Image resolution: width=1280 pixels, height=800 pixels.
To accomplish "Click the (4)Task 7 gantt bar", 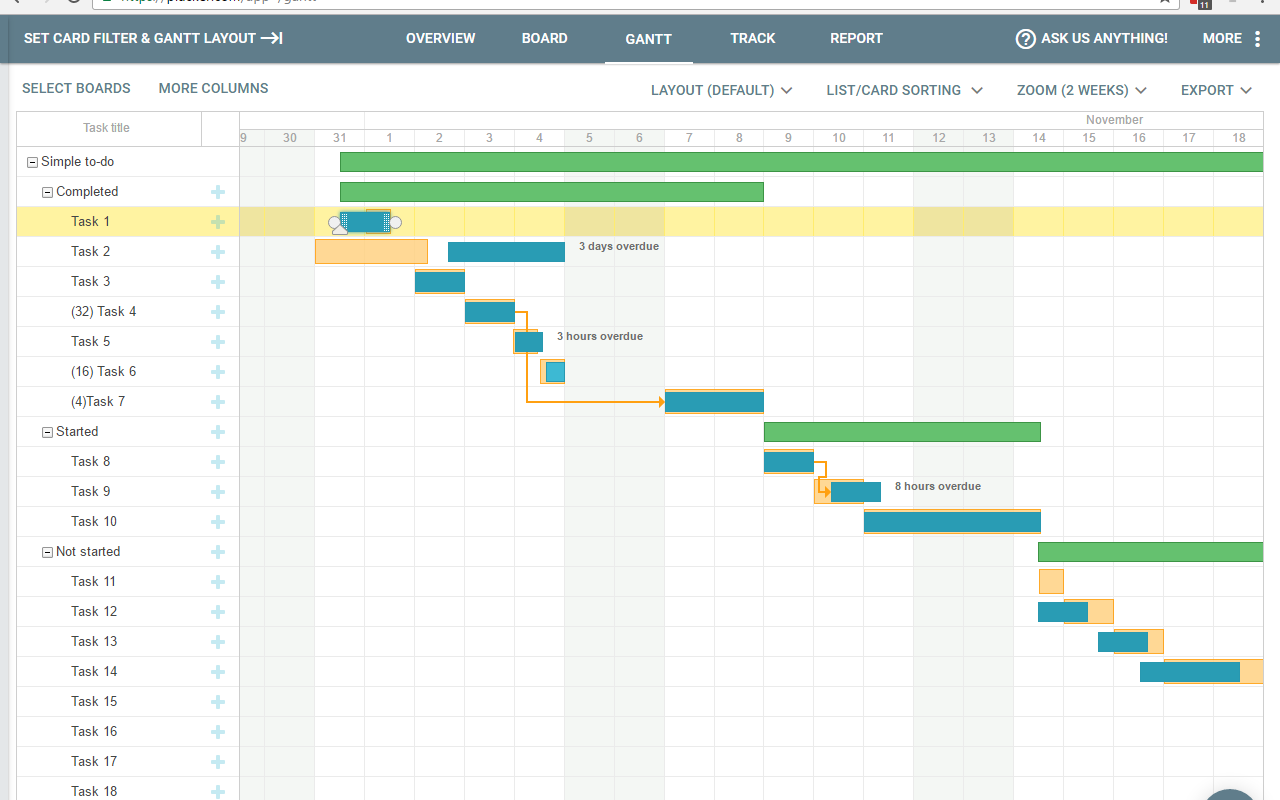I will pyautogui.click(x=714, y=402).
